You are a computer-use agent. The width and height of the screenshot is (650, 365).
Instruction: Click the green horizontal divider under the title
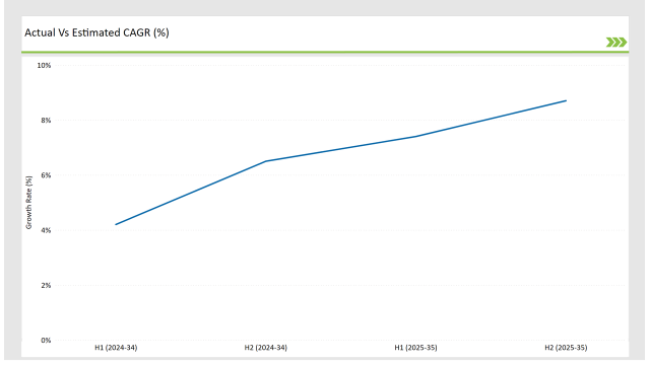pos(325,52)
